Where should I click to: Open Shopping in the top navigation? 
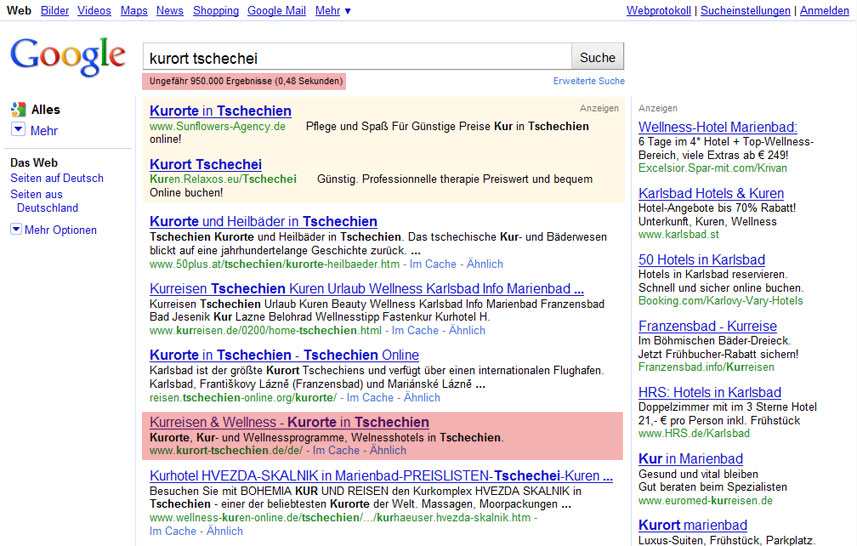[x=216, y=10]
